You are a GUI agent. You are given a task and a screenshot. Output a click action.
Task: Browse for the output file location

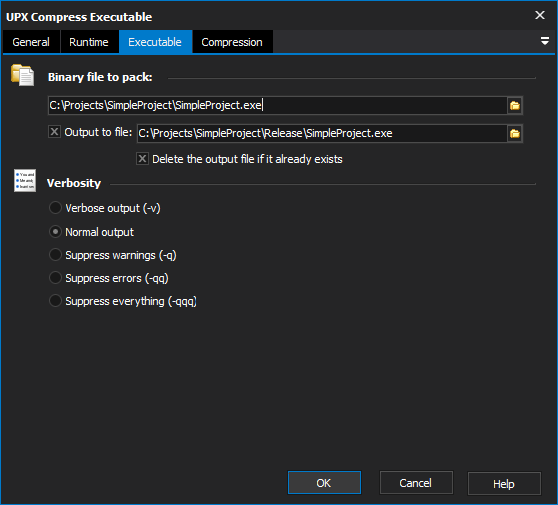[x=515, y=133]
